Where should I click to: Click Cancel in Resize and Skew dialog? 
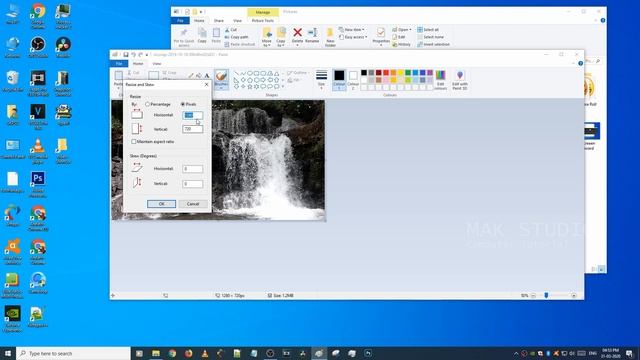(x=193, y=204)
